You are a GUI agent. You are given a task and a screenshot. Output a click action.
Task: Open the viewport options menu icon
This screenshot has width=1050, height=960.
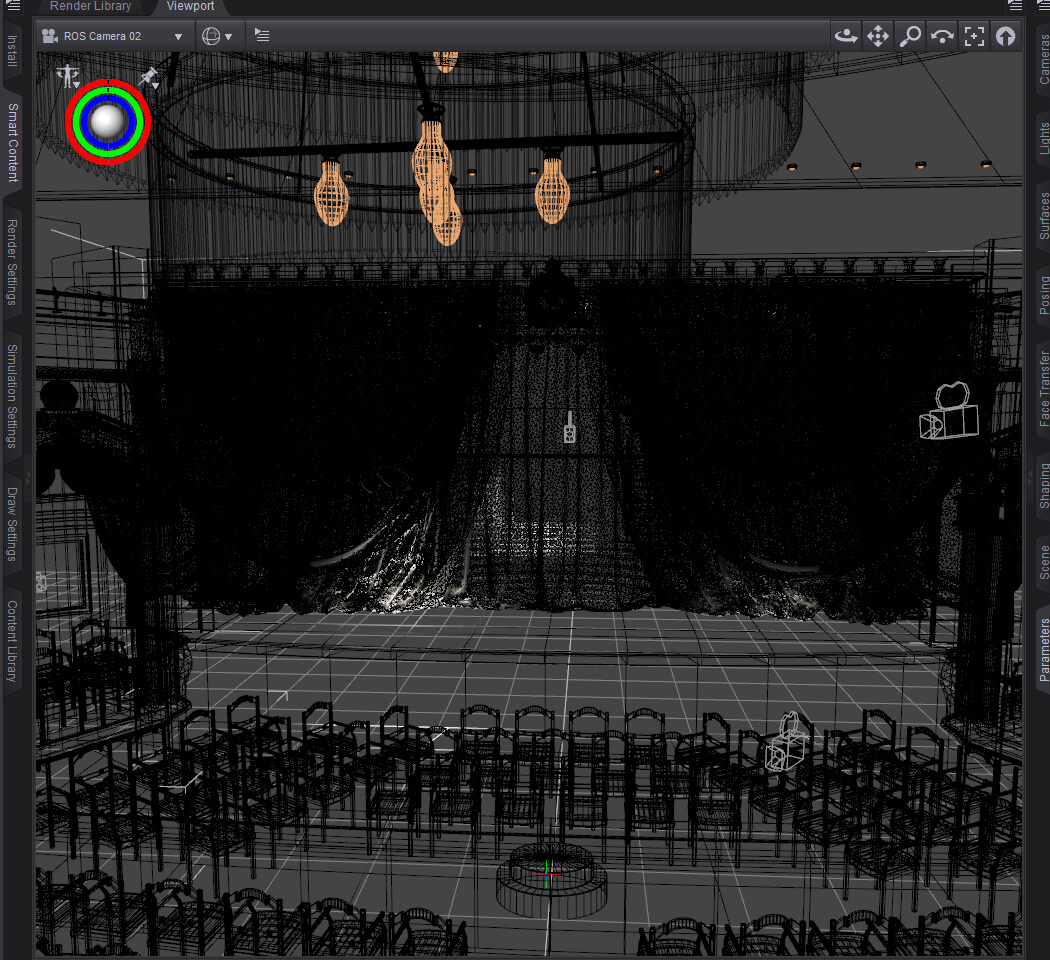pos(262,35)
